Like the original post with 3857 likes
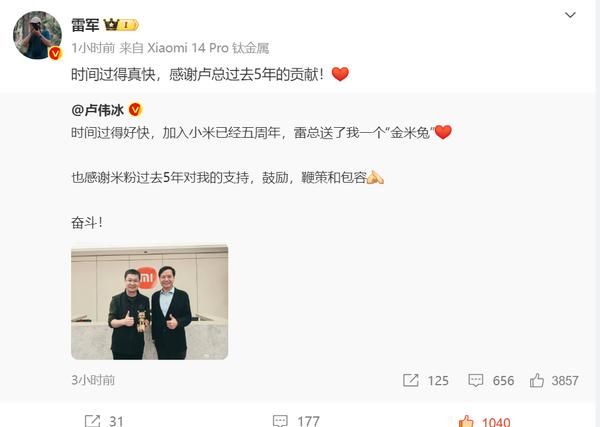The image size is (600, 427). (x=554, y=380)
